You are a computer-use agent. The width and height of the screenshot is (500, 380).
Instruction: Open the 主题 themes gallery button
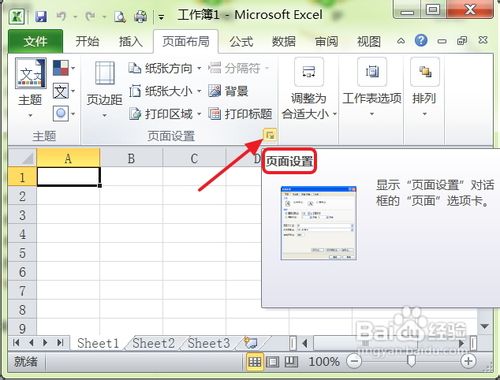click(x=30, y=88)
